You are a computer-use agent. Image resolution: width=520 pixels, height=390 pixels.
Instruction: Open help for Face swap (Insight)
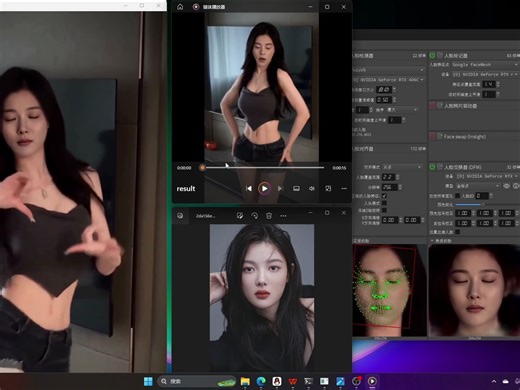coord(440,136)
